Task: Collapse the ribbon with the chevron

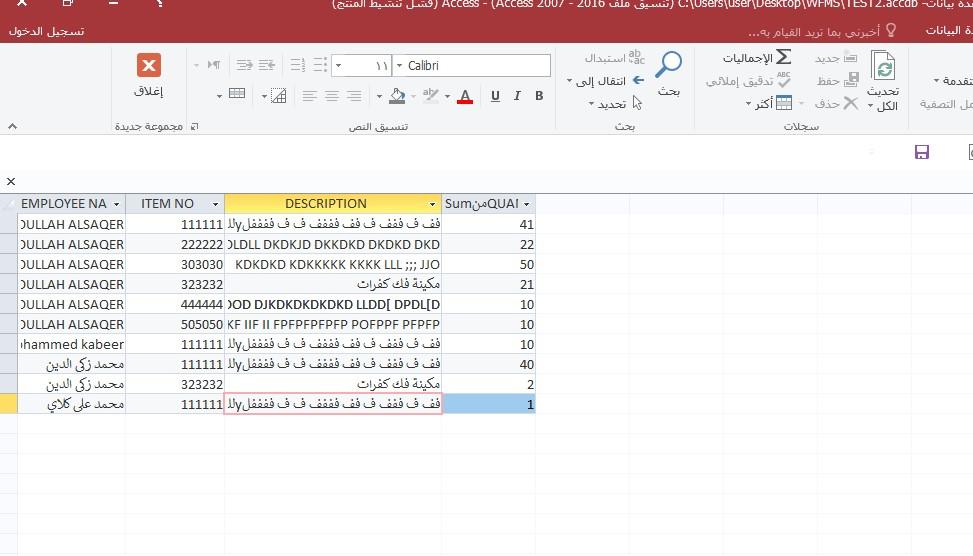Action: click(12, 127)
